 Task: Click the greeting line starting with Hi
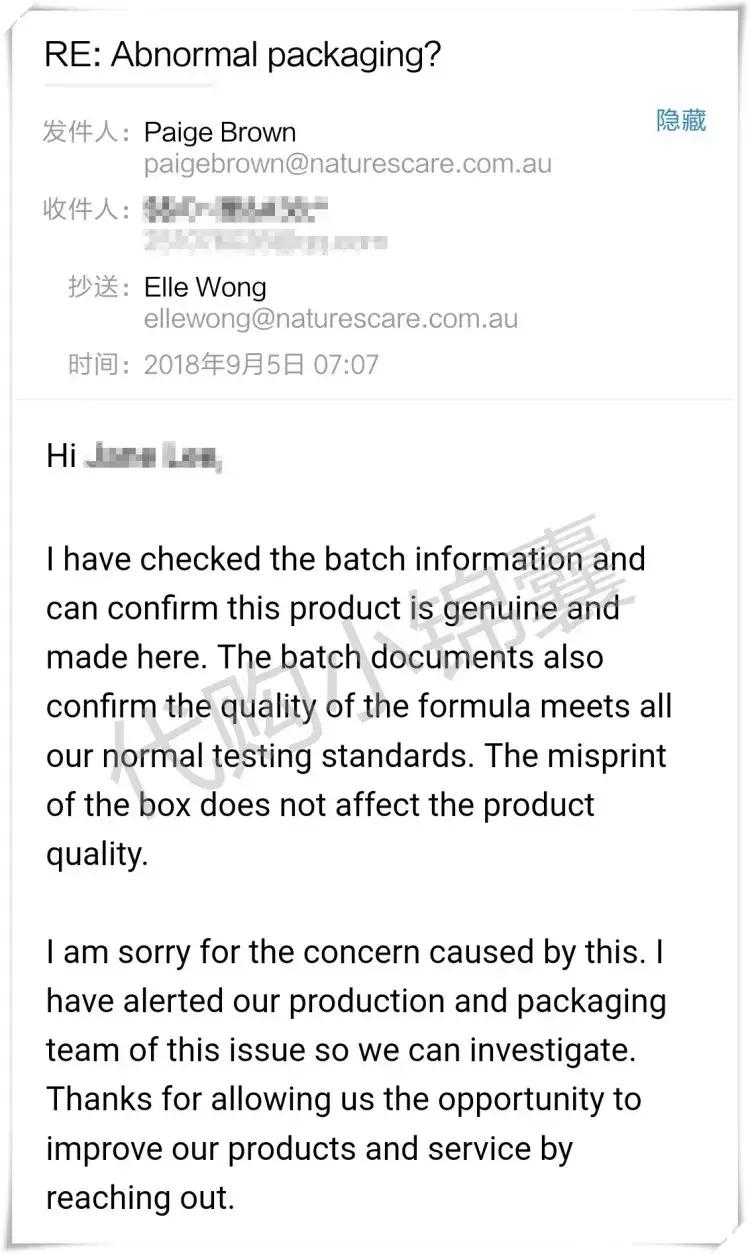tap(110, 456)
